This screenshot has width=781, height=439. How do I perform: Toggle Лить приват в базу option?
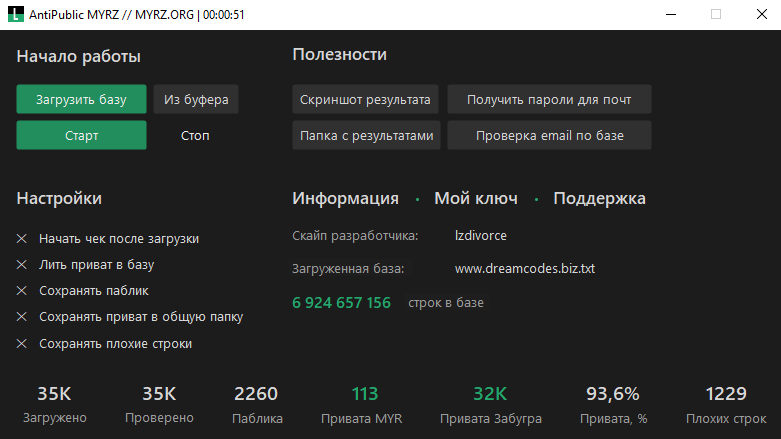[x=85, y=265]
